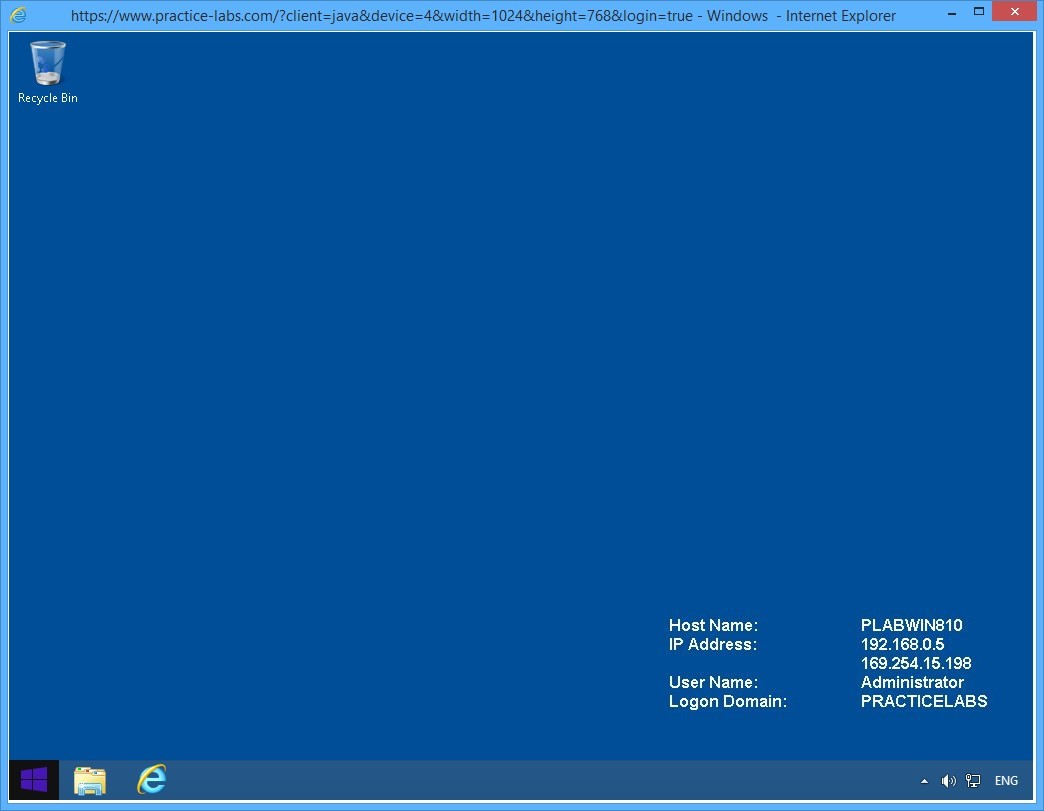
Task: Show hidden icons with the tray arrow
Action: [x=924, y=781]
